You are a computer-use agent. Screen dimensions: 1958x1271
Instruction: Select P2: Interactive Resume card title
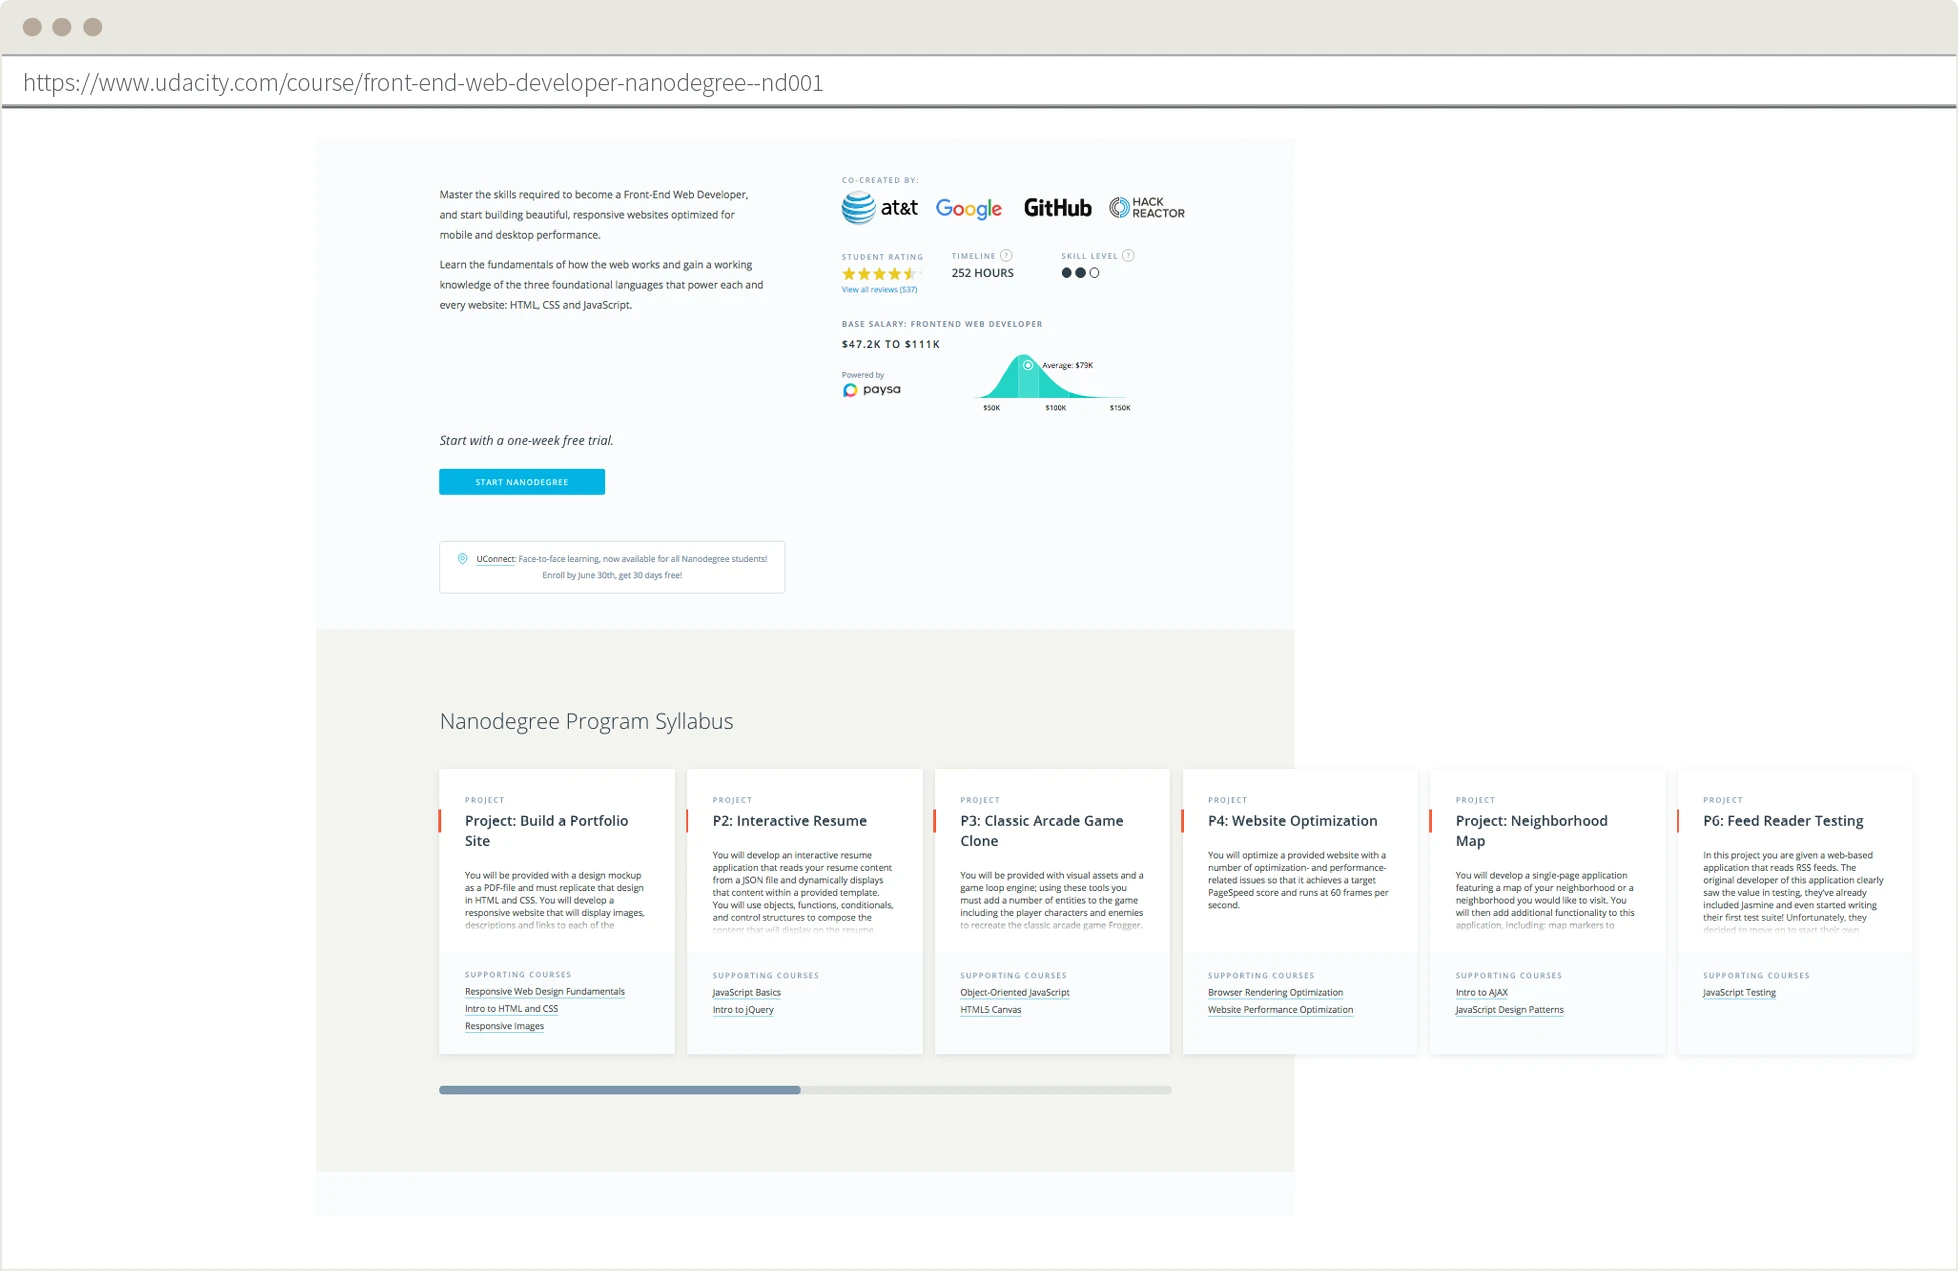pos(789,821)
